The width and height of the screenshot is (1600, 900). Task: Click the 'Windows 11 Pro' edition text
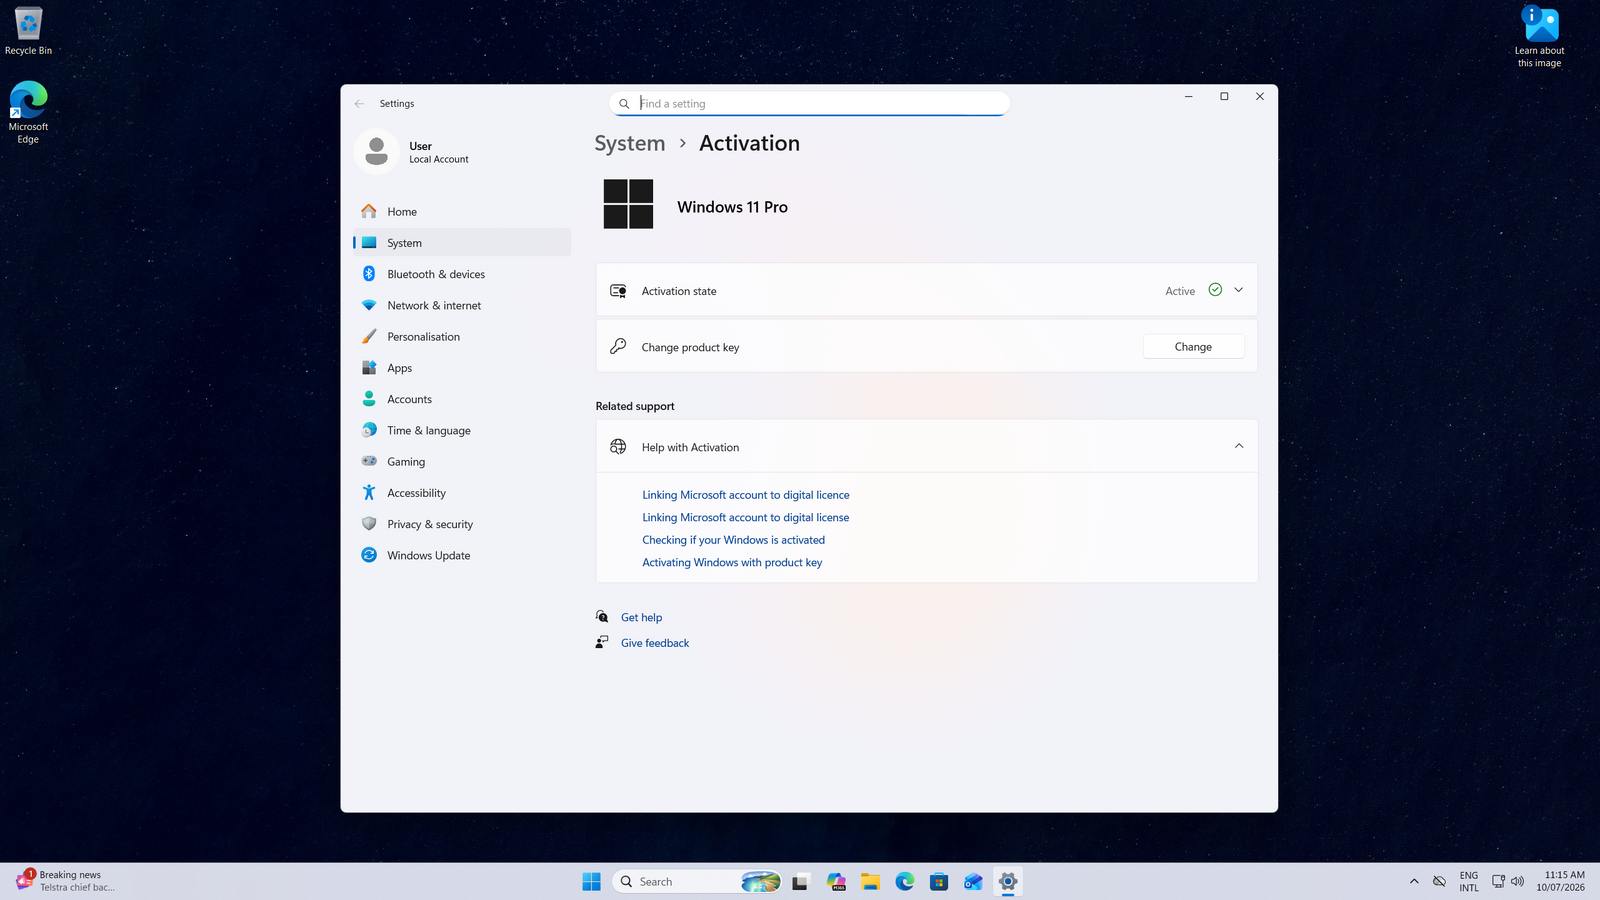pos(732,207)
